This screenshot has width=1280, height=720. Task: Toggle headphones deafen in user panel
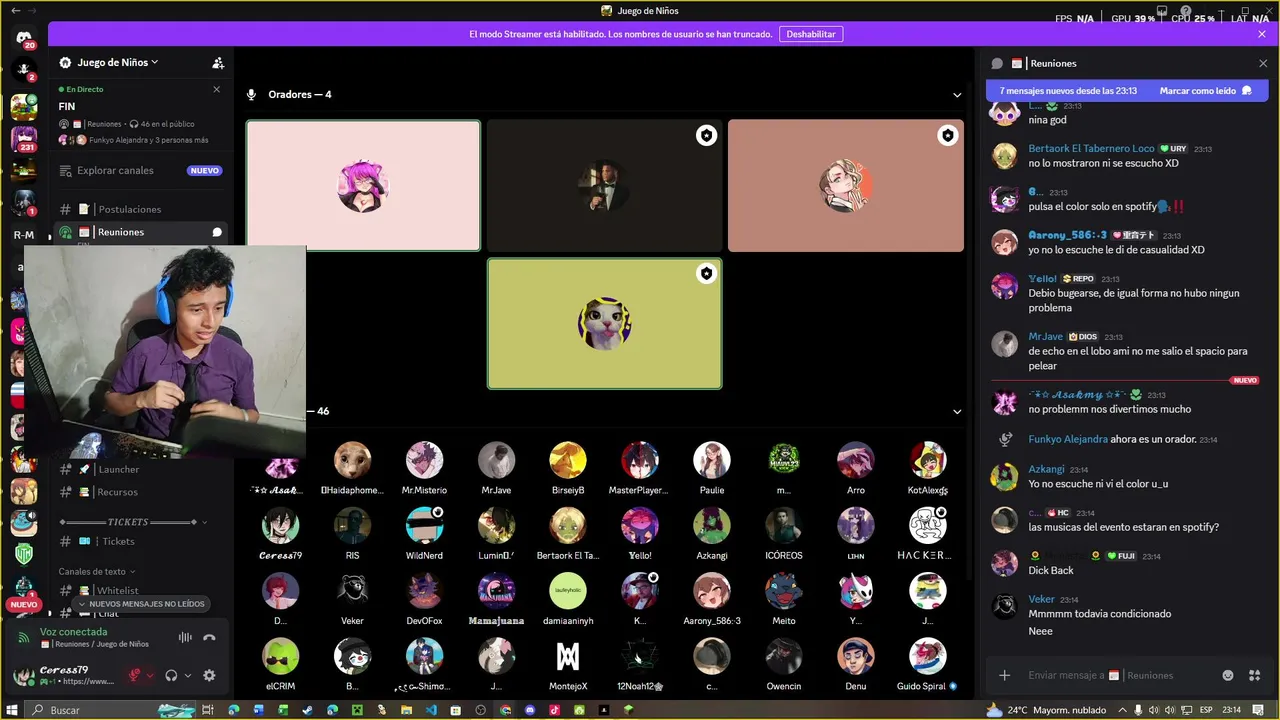coord(171,675)
